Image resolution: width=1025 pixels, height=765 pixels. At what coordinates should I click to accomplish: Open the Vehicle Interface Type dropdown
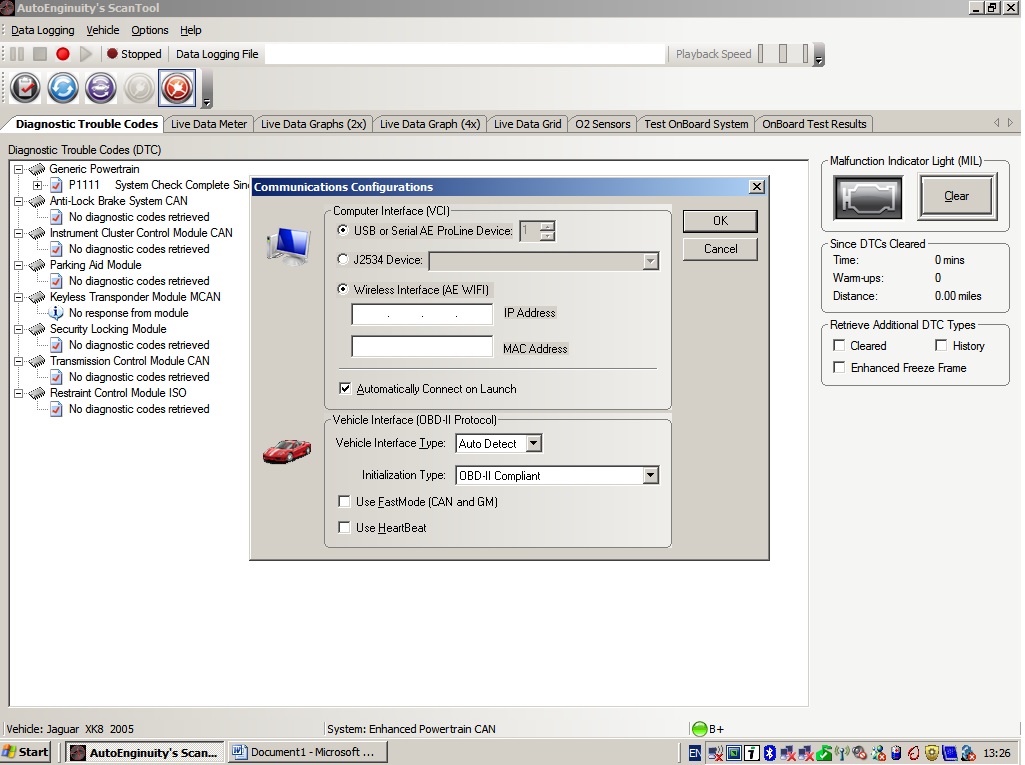tap(534, 443)
